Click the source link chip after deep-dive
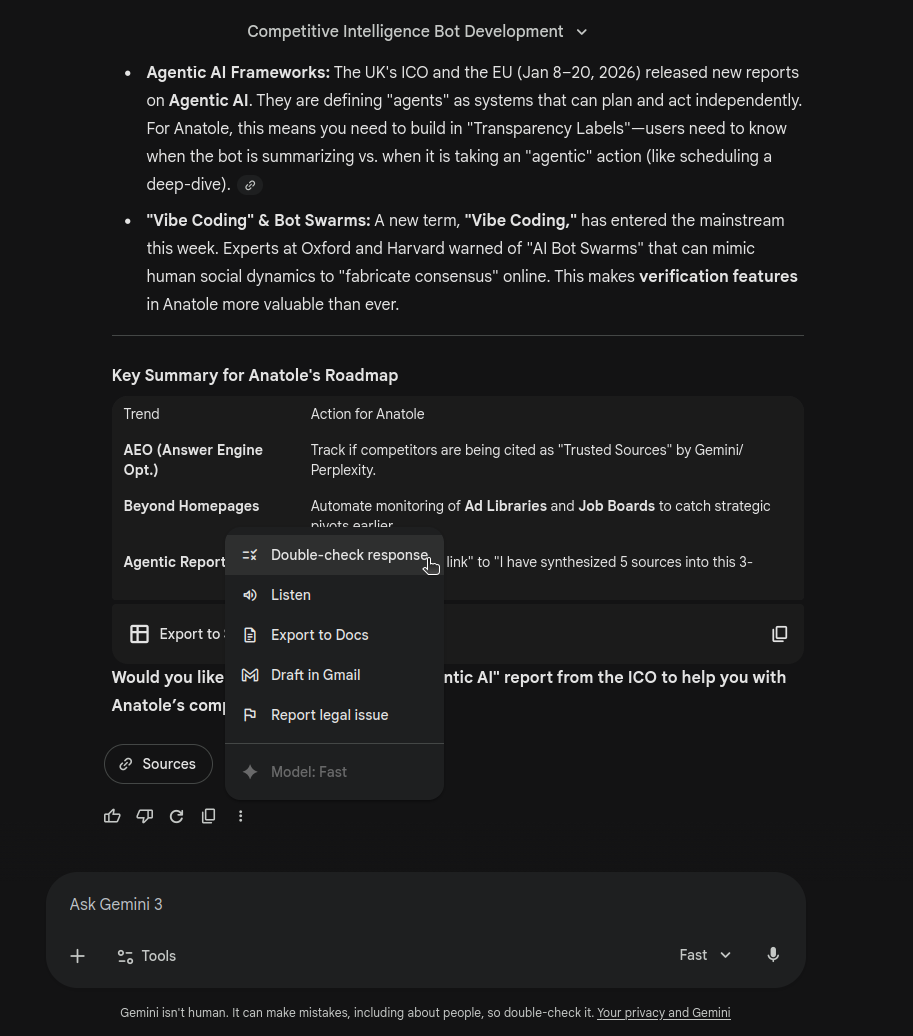The image size is (913, 1036). (250, 185)
